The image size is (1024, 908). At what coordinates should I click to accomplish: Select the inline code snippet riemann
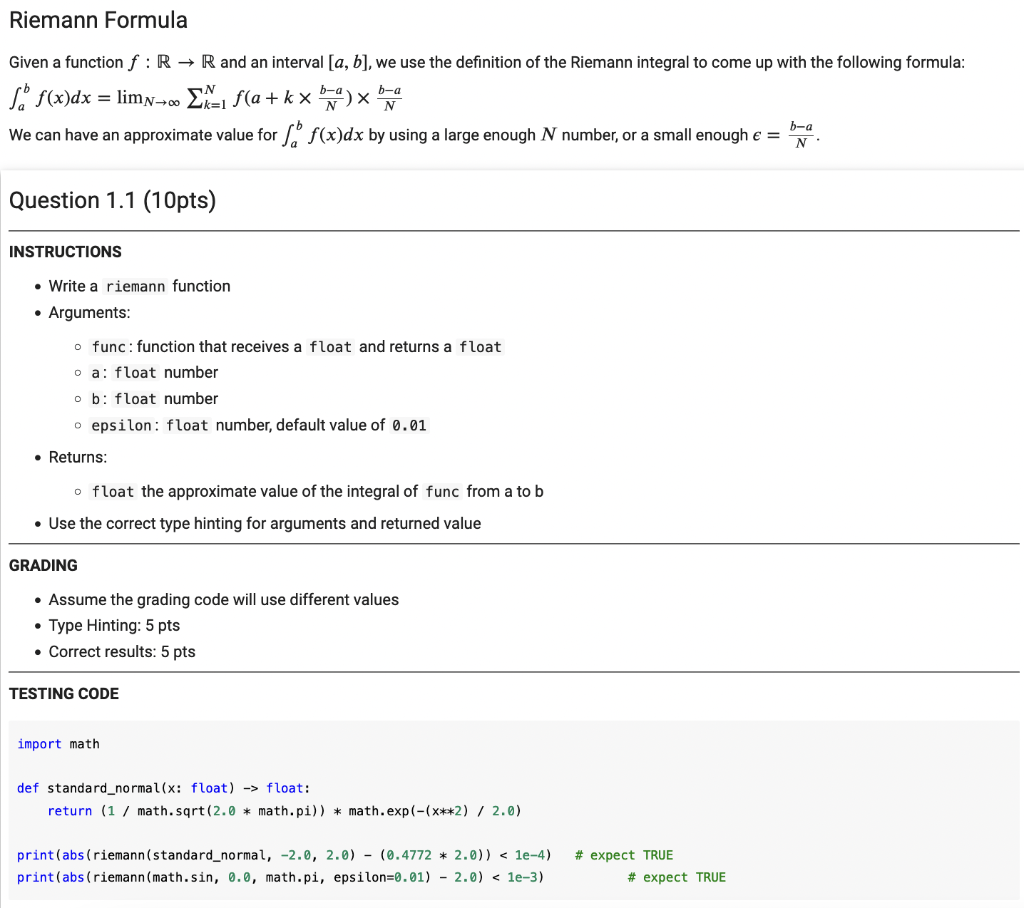point(135,286)
